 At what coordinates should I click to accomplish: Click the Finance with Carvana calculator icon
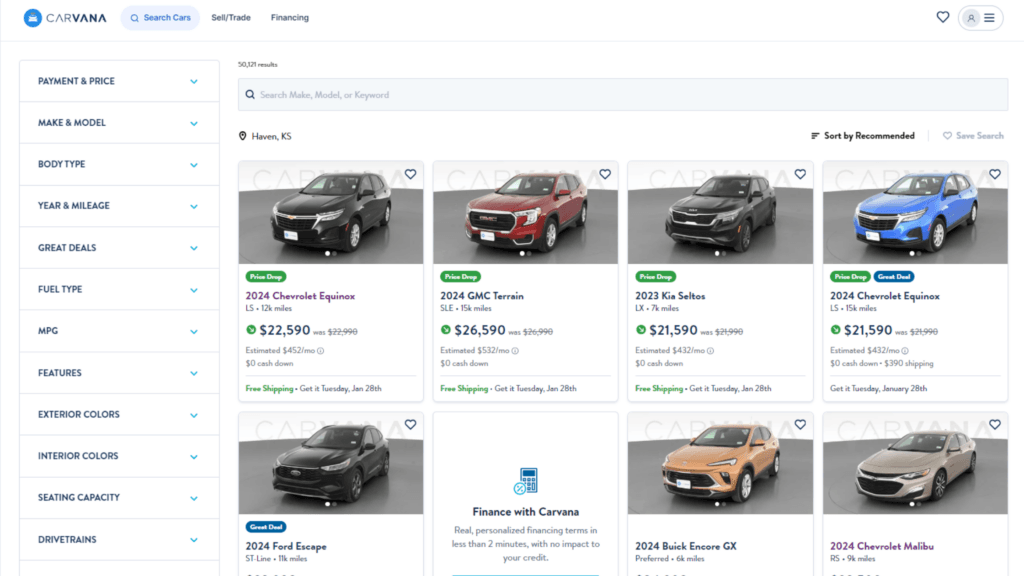point(526,481)
